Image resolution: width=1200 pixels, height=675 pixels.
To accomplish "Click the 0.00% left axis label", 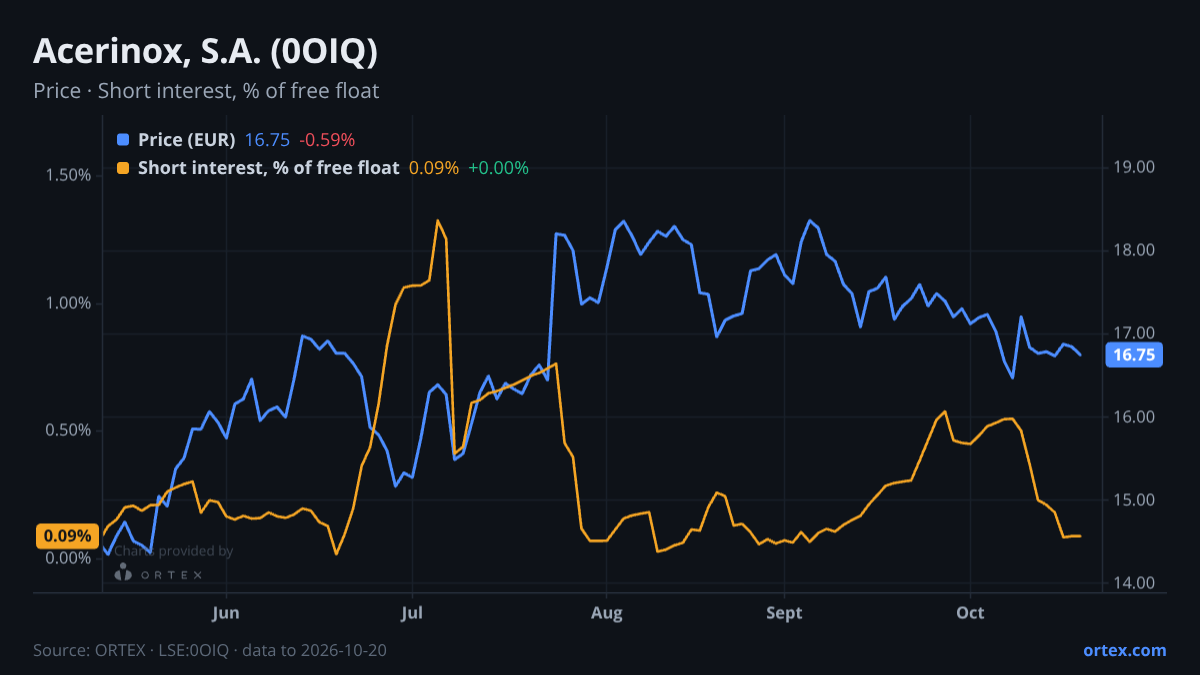I will [x=68, y=558].
